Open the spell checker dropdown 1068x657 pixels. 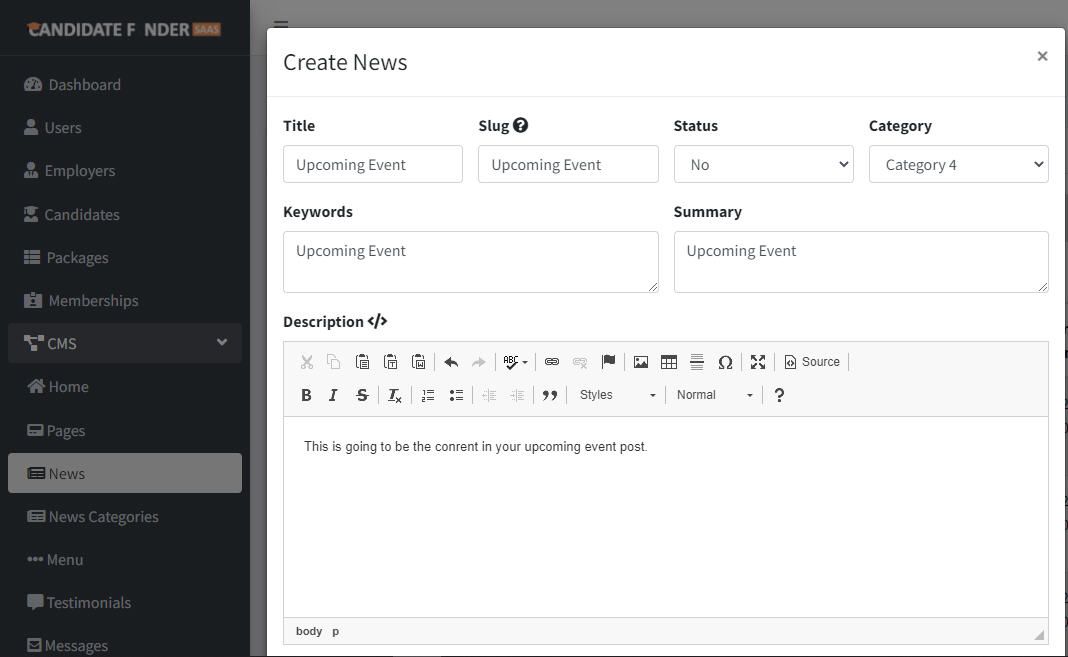pyautogui.click(x=515, y=362)
